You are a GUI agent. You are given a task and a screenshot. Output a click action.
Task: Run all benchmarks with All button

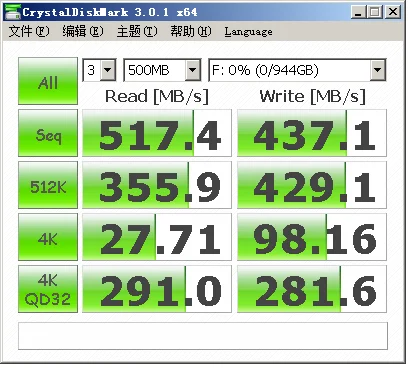pos(48,81)
